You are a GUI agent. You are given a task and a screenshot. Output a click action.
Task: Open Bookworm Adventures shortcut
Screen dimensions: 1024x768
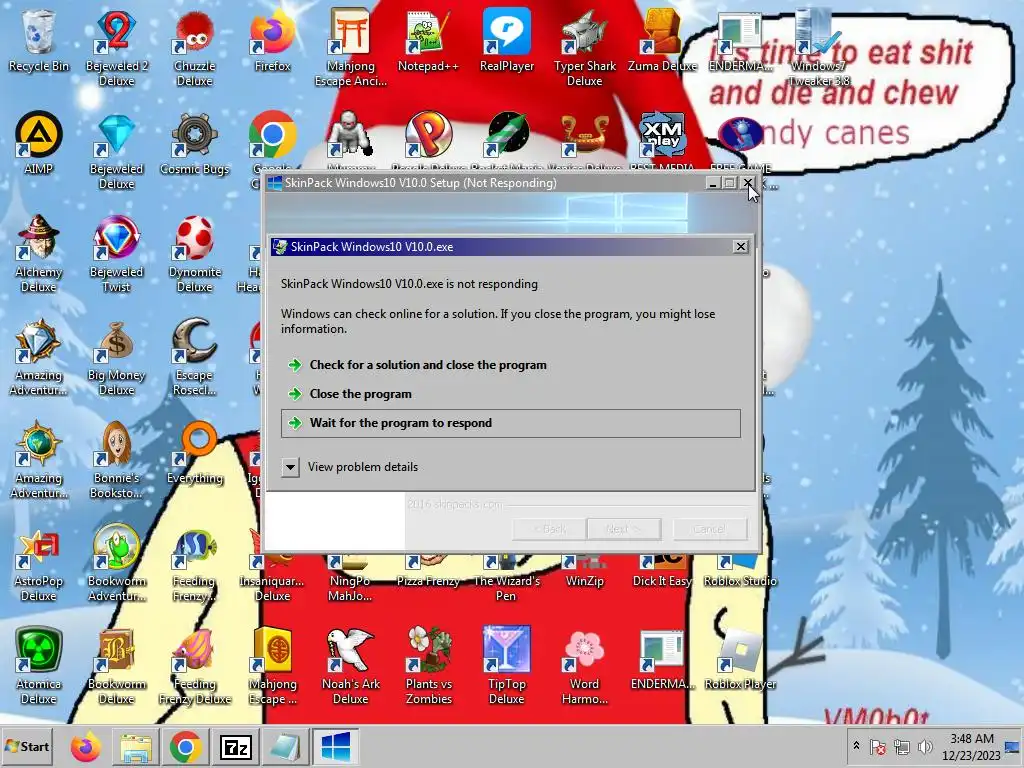click(116, 563)
